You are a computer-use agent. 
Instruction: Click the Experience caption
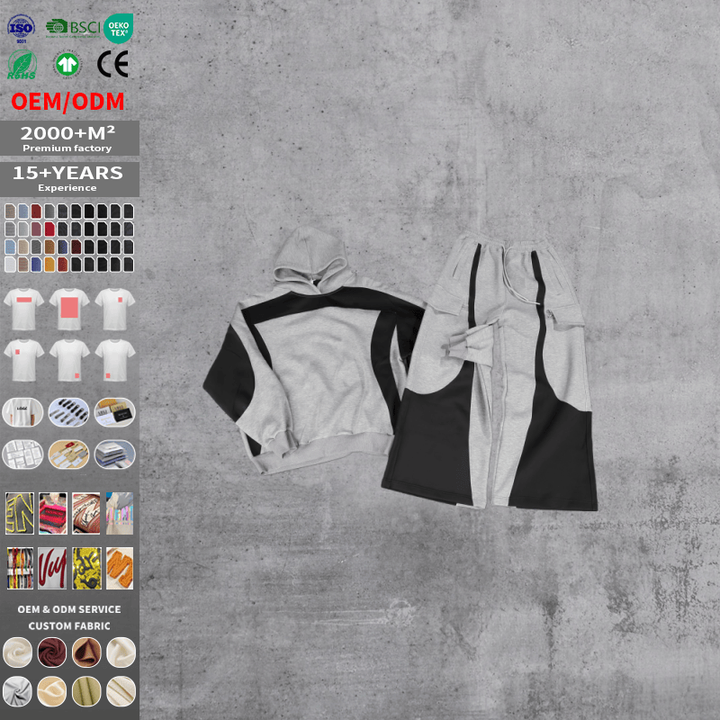click(67, 188)
